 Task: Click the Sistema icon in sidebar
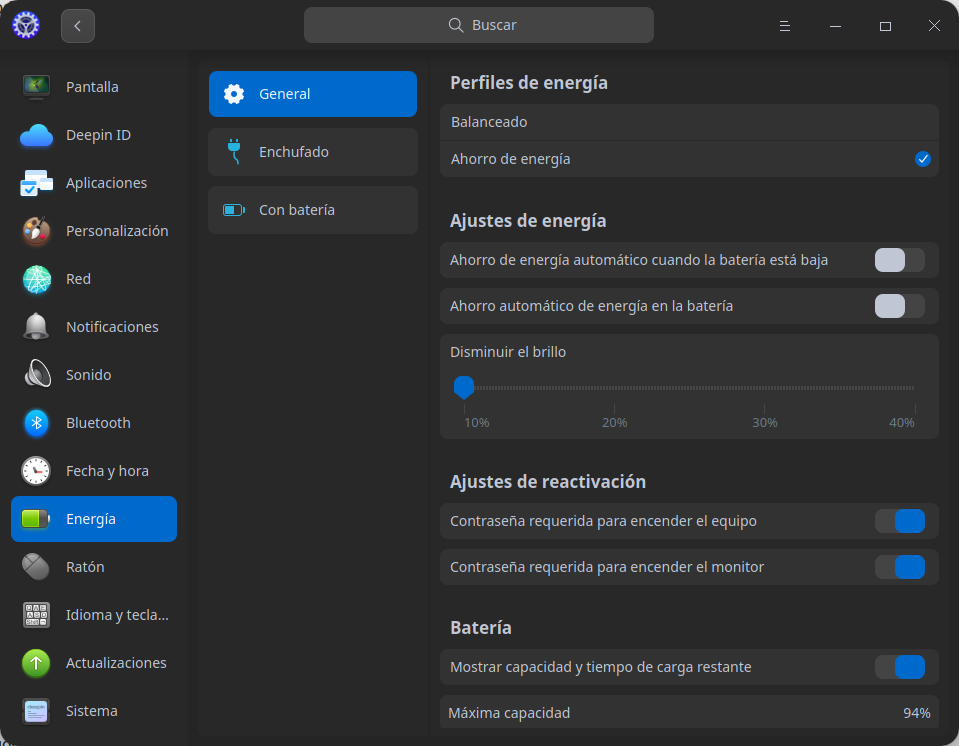tap(36, 711)
